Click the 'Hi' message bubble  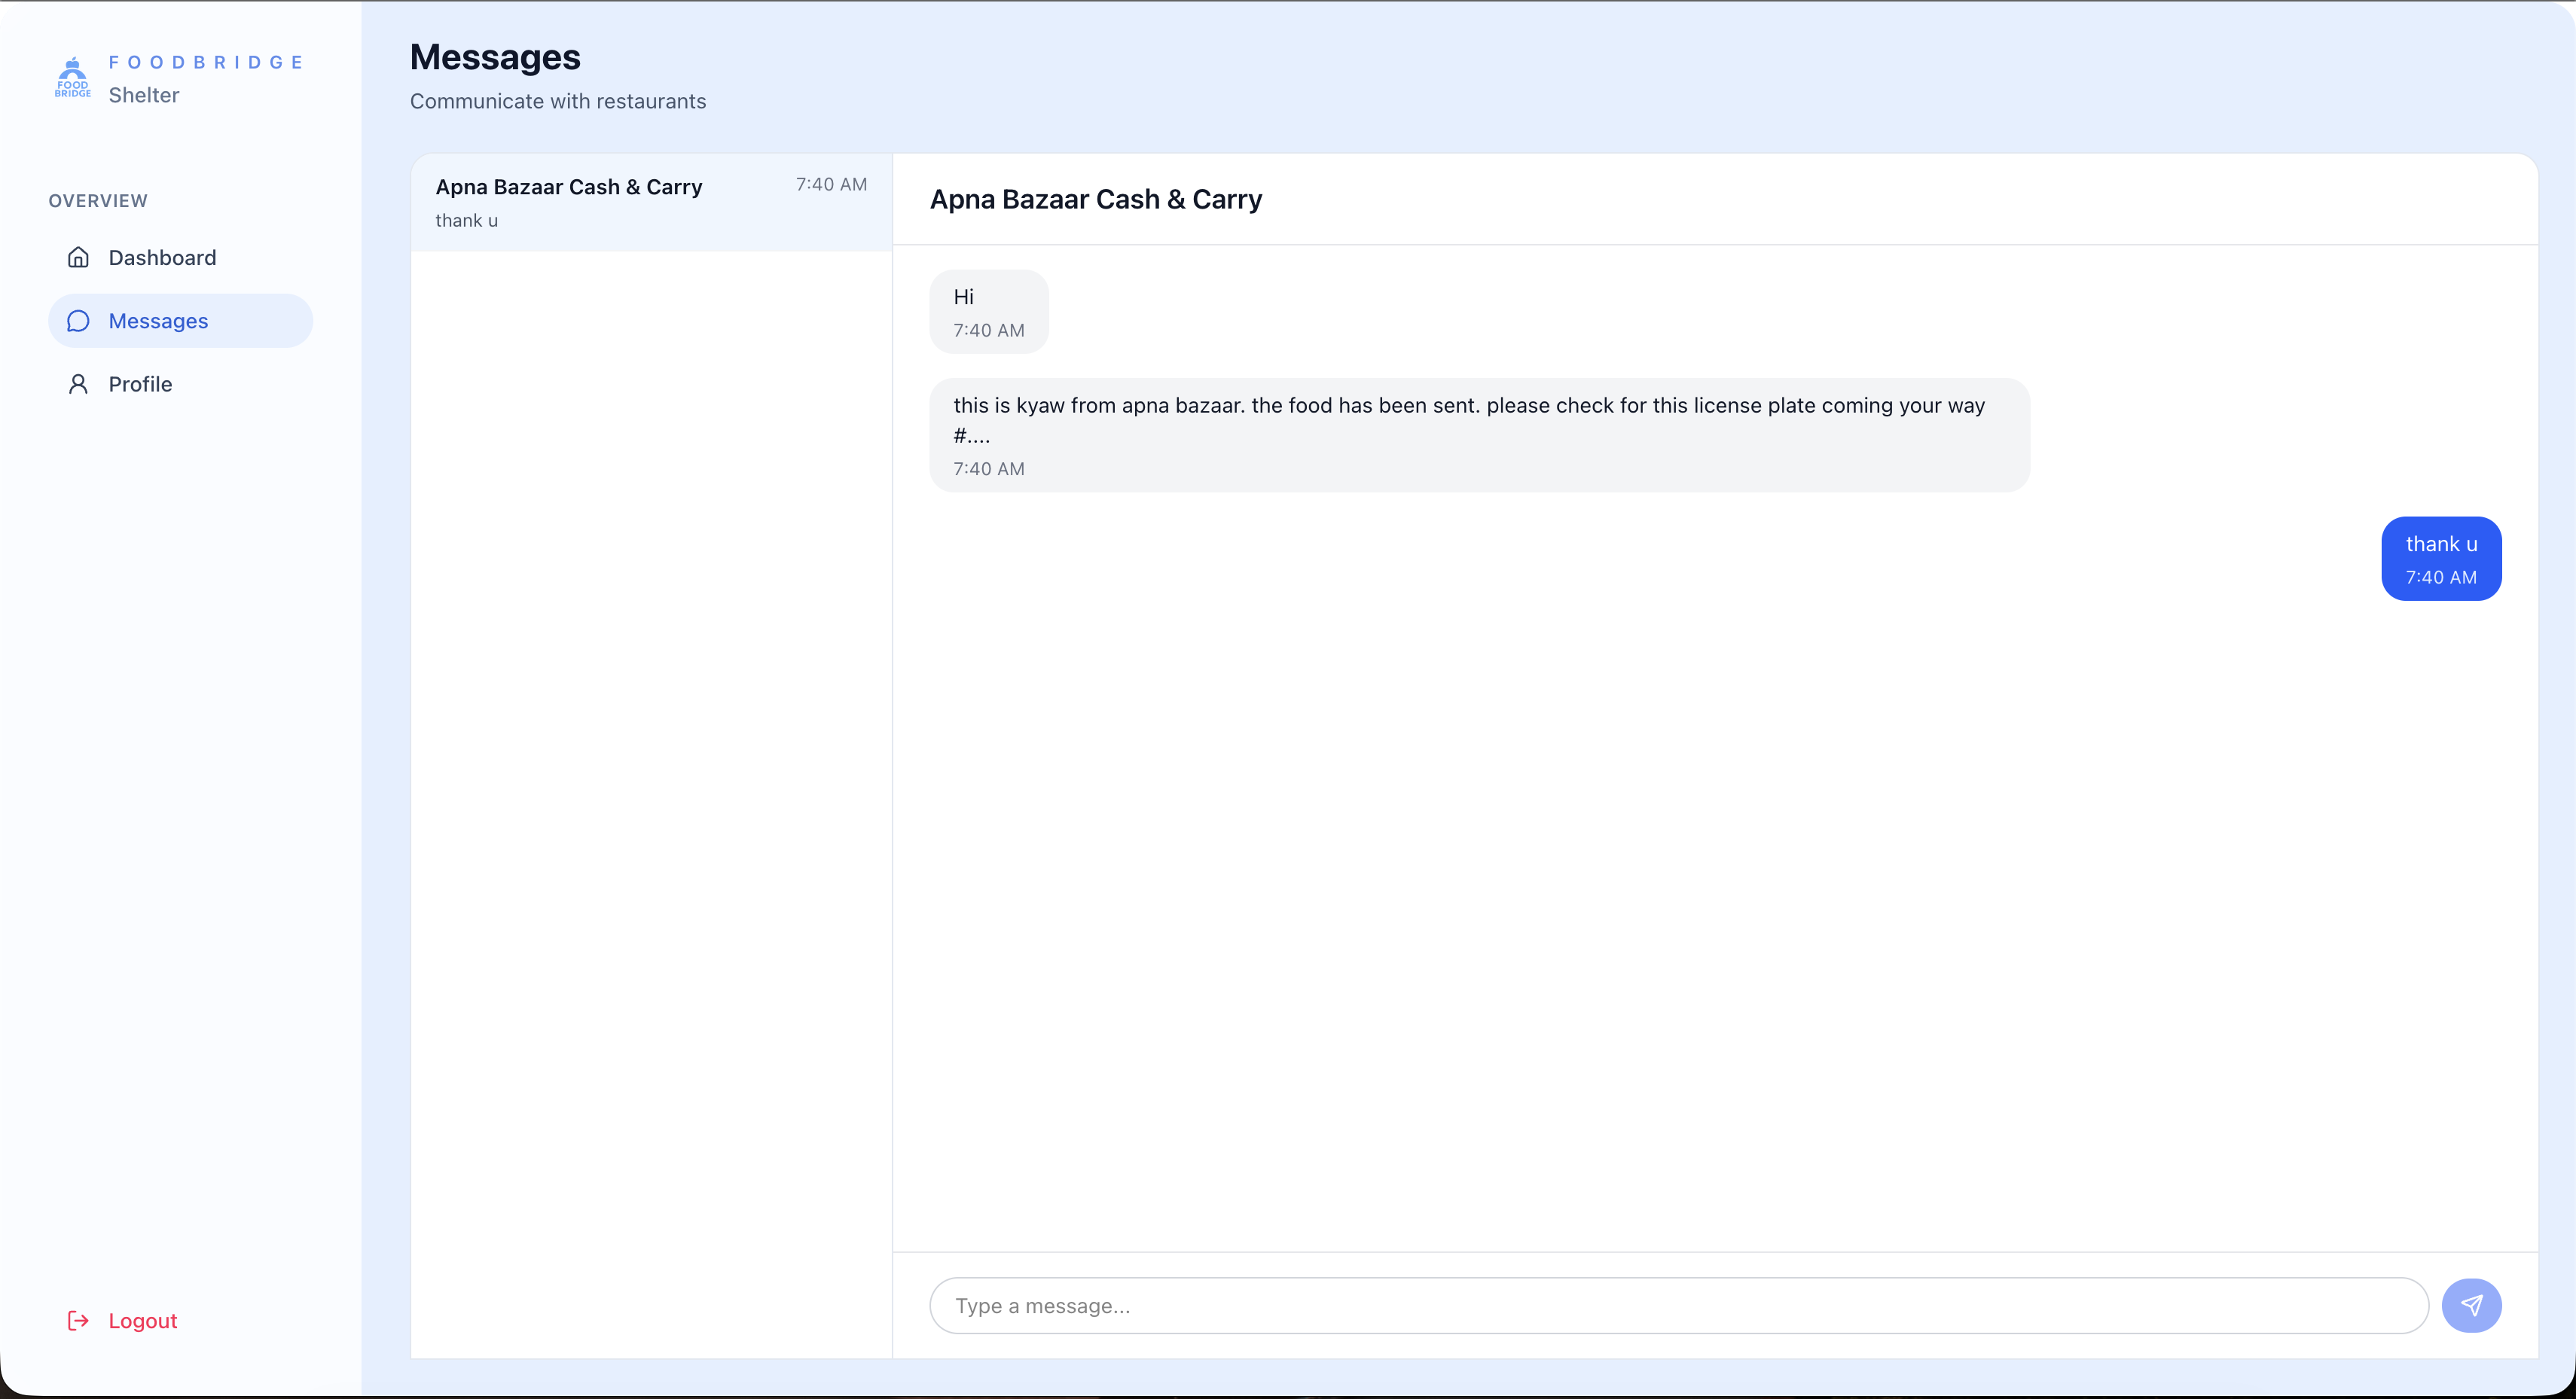[988, 311]
